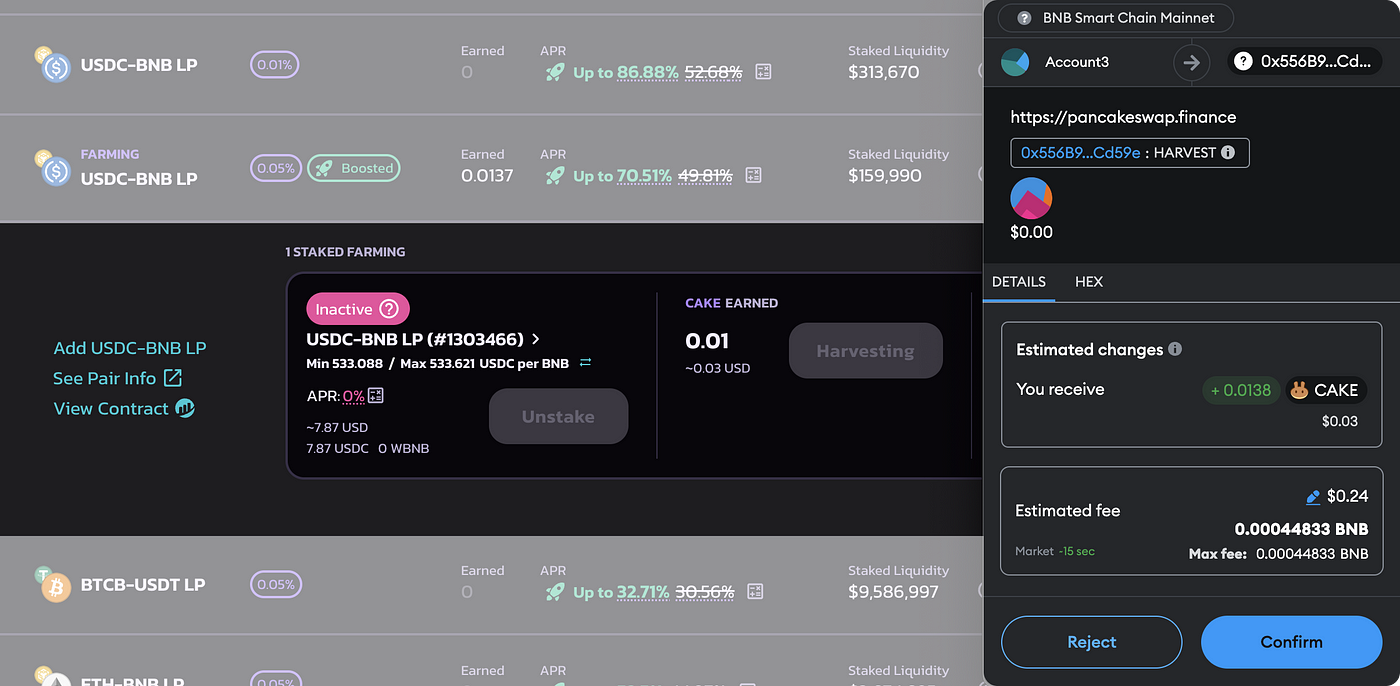Viewport: 1400px width, 686px height.
Task: Open Add USDC-BNB LP link
Action: coord(130,348)
